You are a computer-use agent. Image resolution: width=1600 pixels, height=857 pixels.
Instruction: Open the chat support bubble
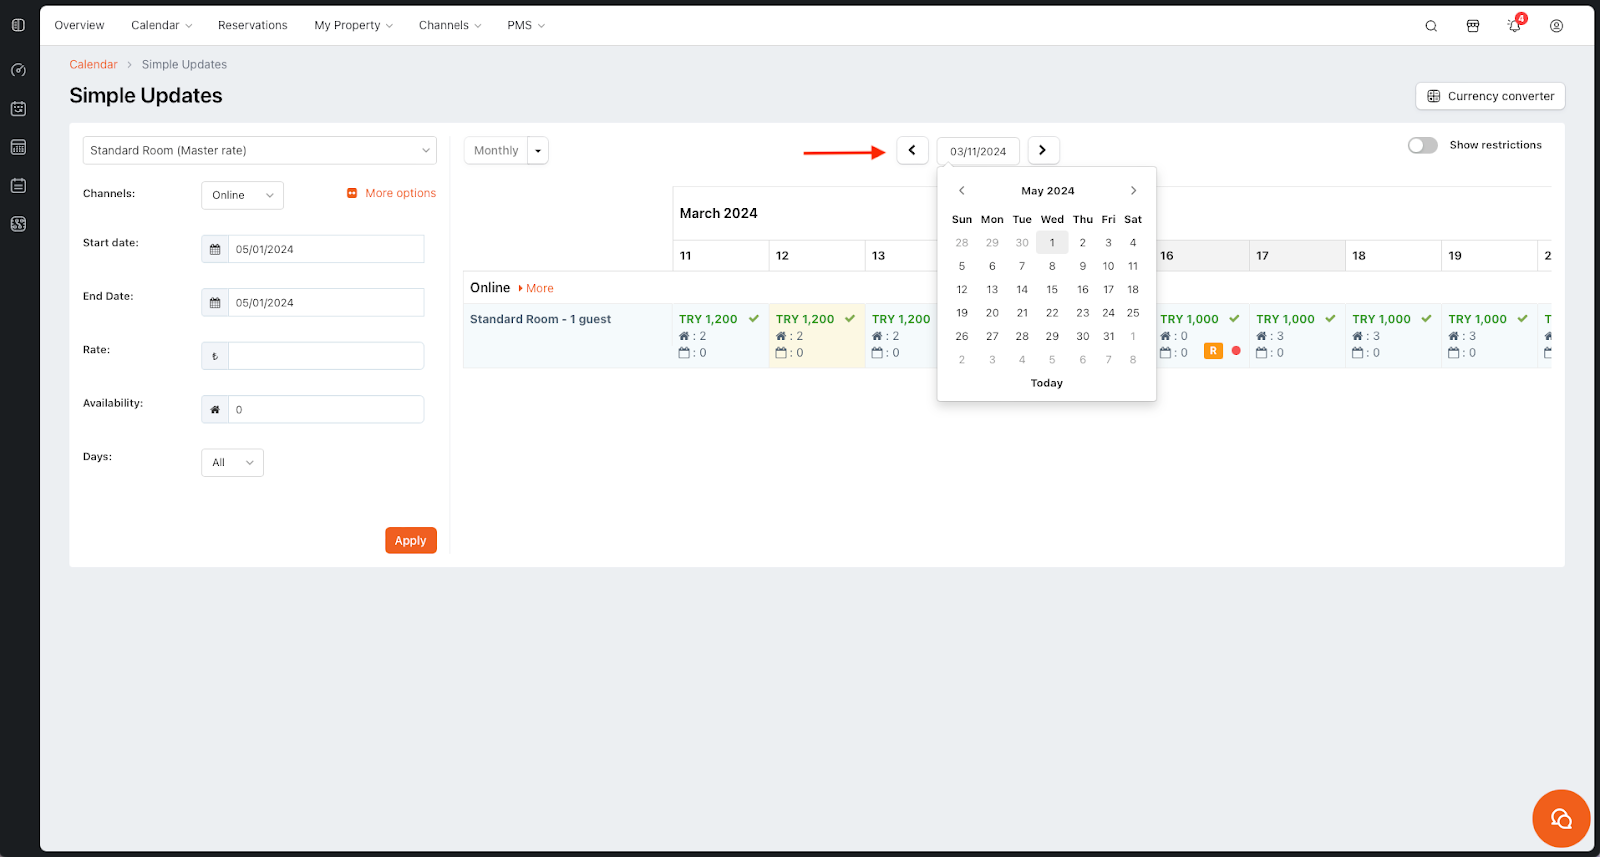(x=1560, y=819)
